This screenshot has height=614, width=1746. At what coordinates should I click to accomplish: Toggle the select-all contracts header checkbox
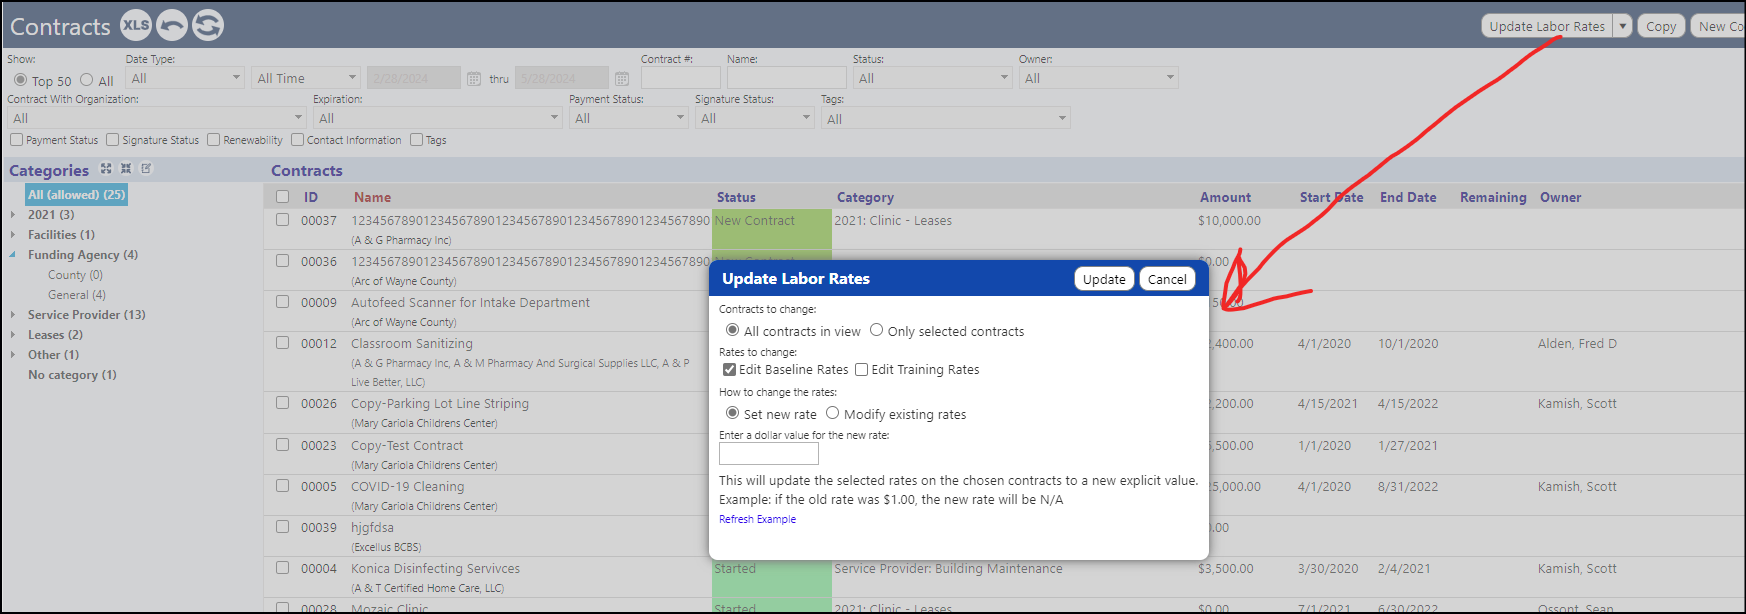point(282,197)
